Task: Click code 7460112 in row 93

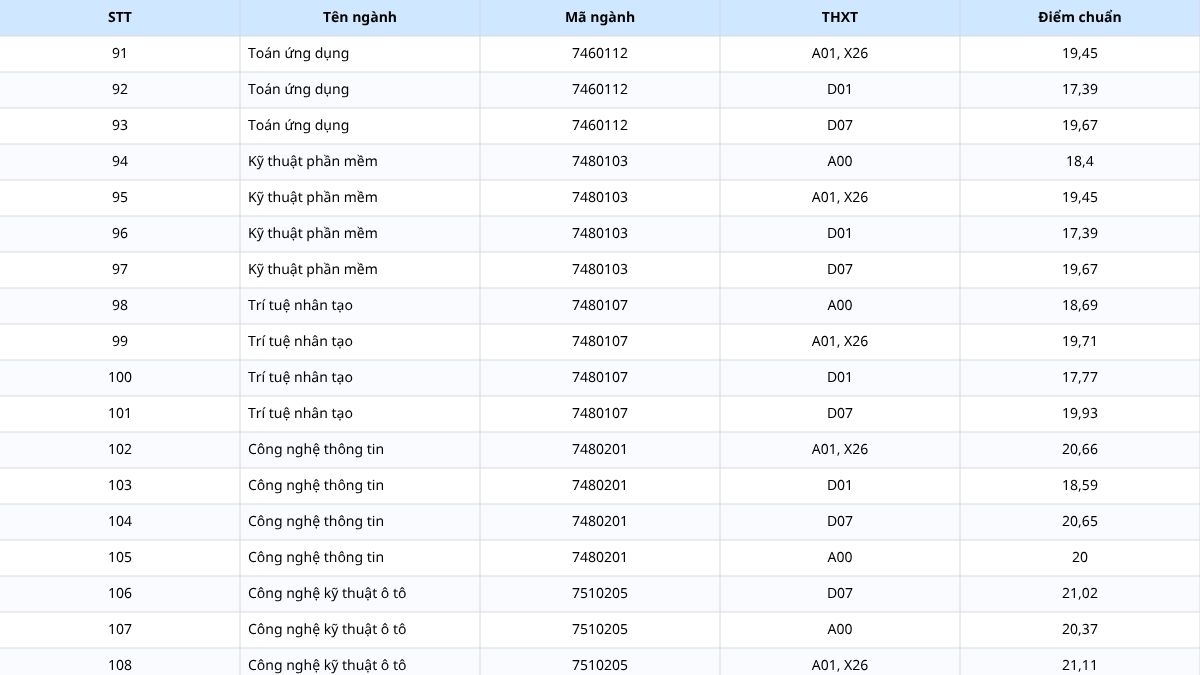Action: [x=600, y=125]
